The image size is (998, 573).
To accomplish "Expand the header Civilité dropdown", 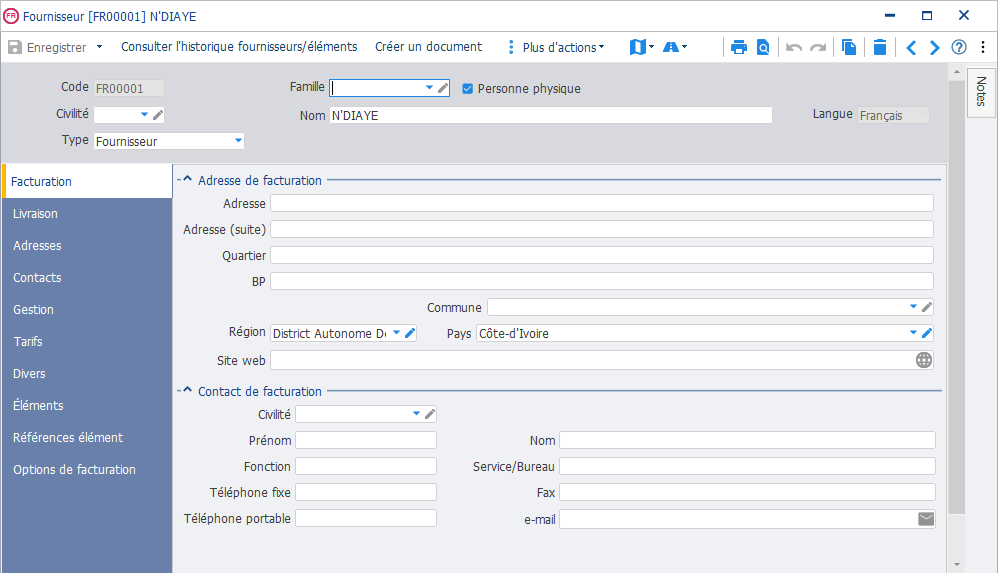I will (x=144, y=115).
